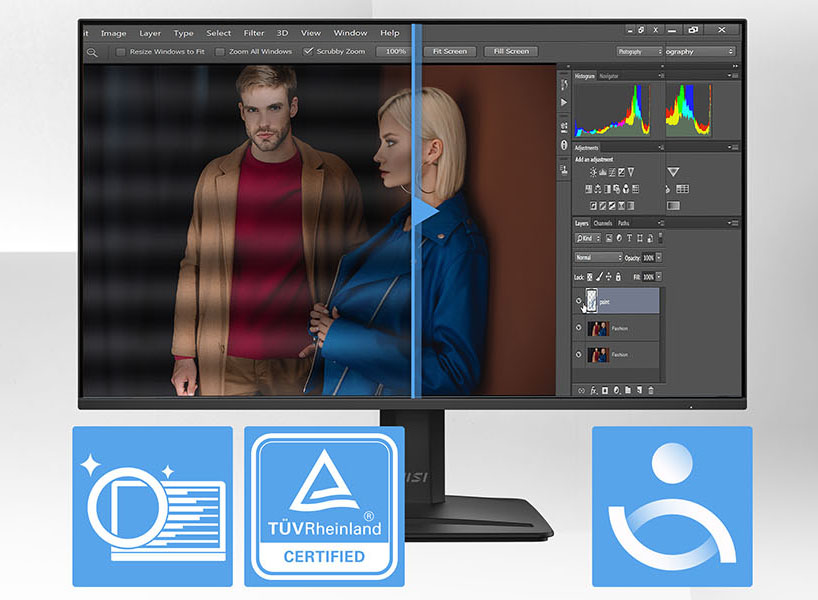Image resolution: width=818 pixels, height=600 pixels.
Task: Switch to the Channels tab
Action: point(603,223)
